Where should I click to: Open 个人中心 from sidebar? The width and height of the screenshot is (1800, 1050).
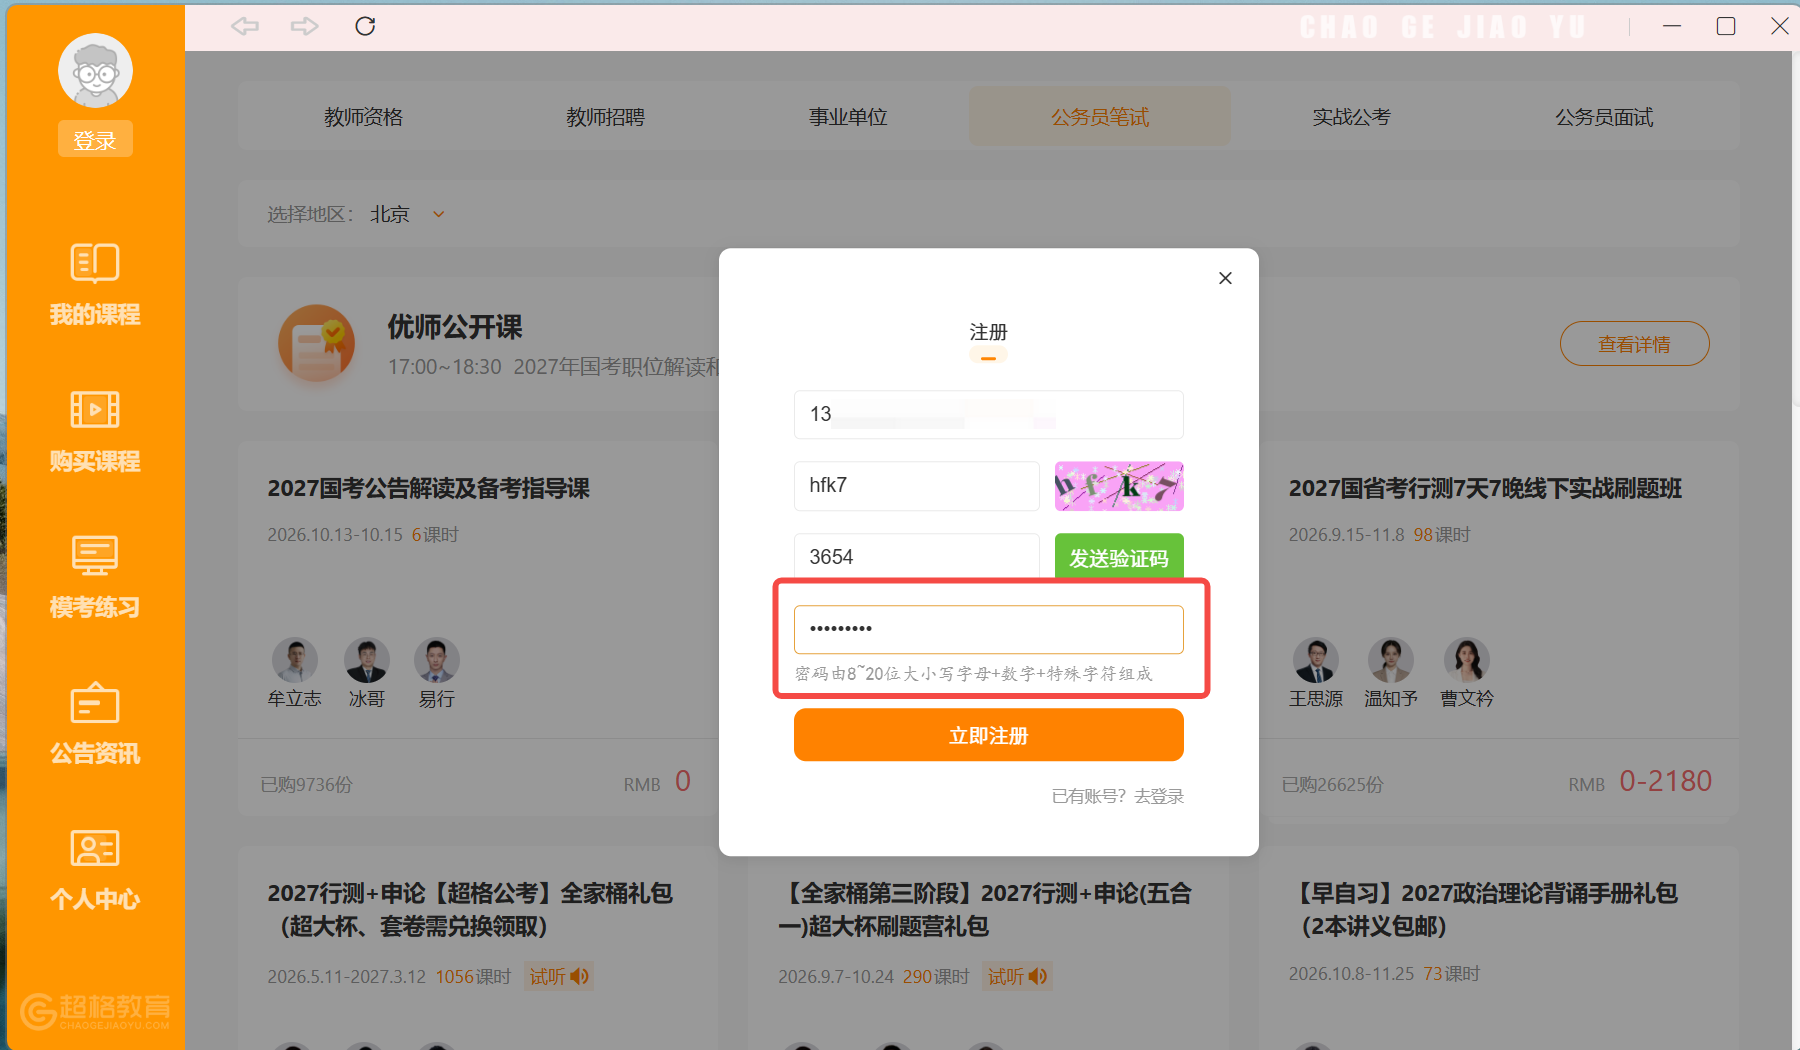pos(95,870)
